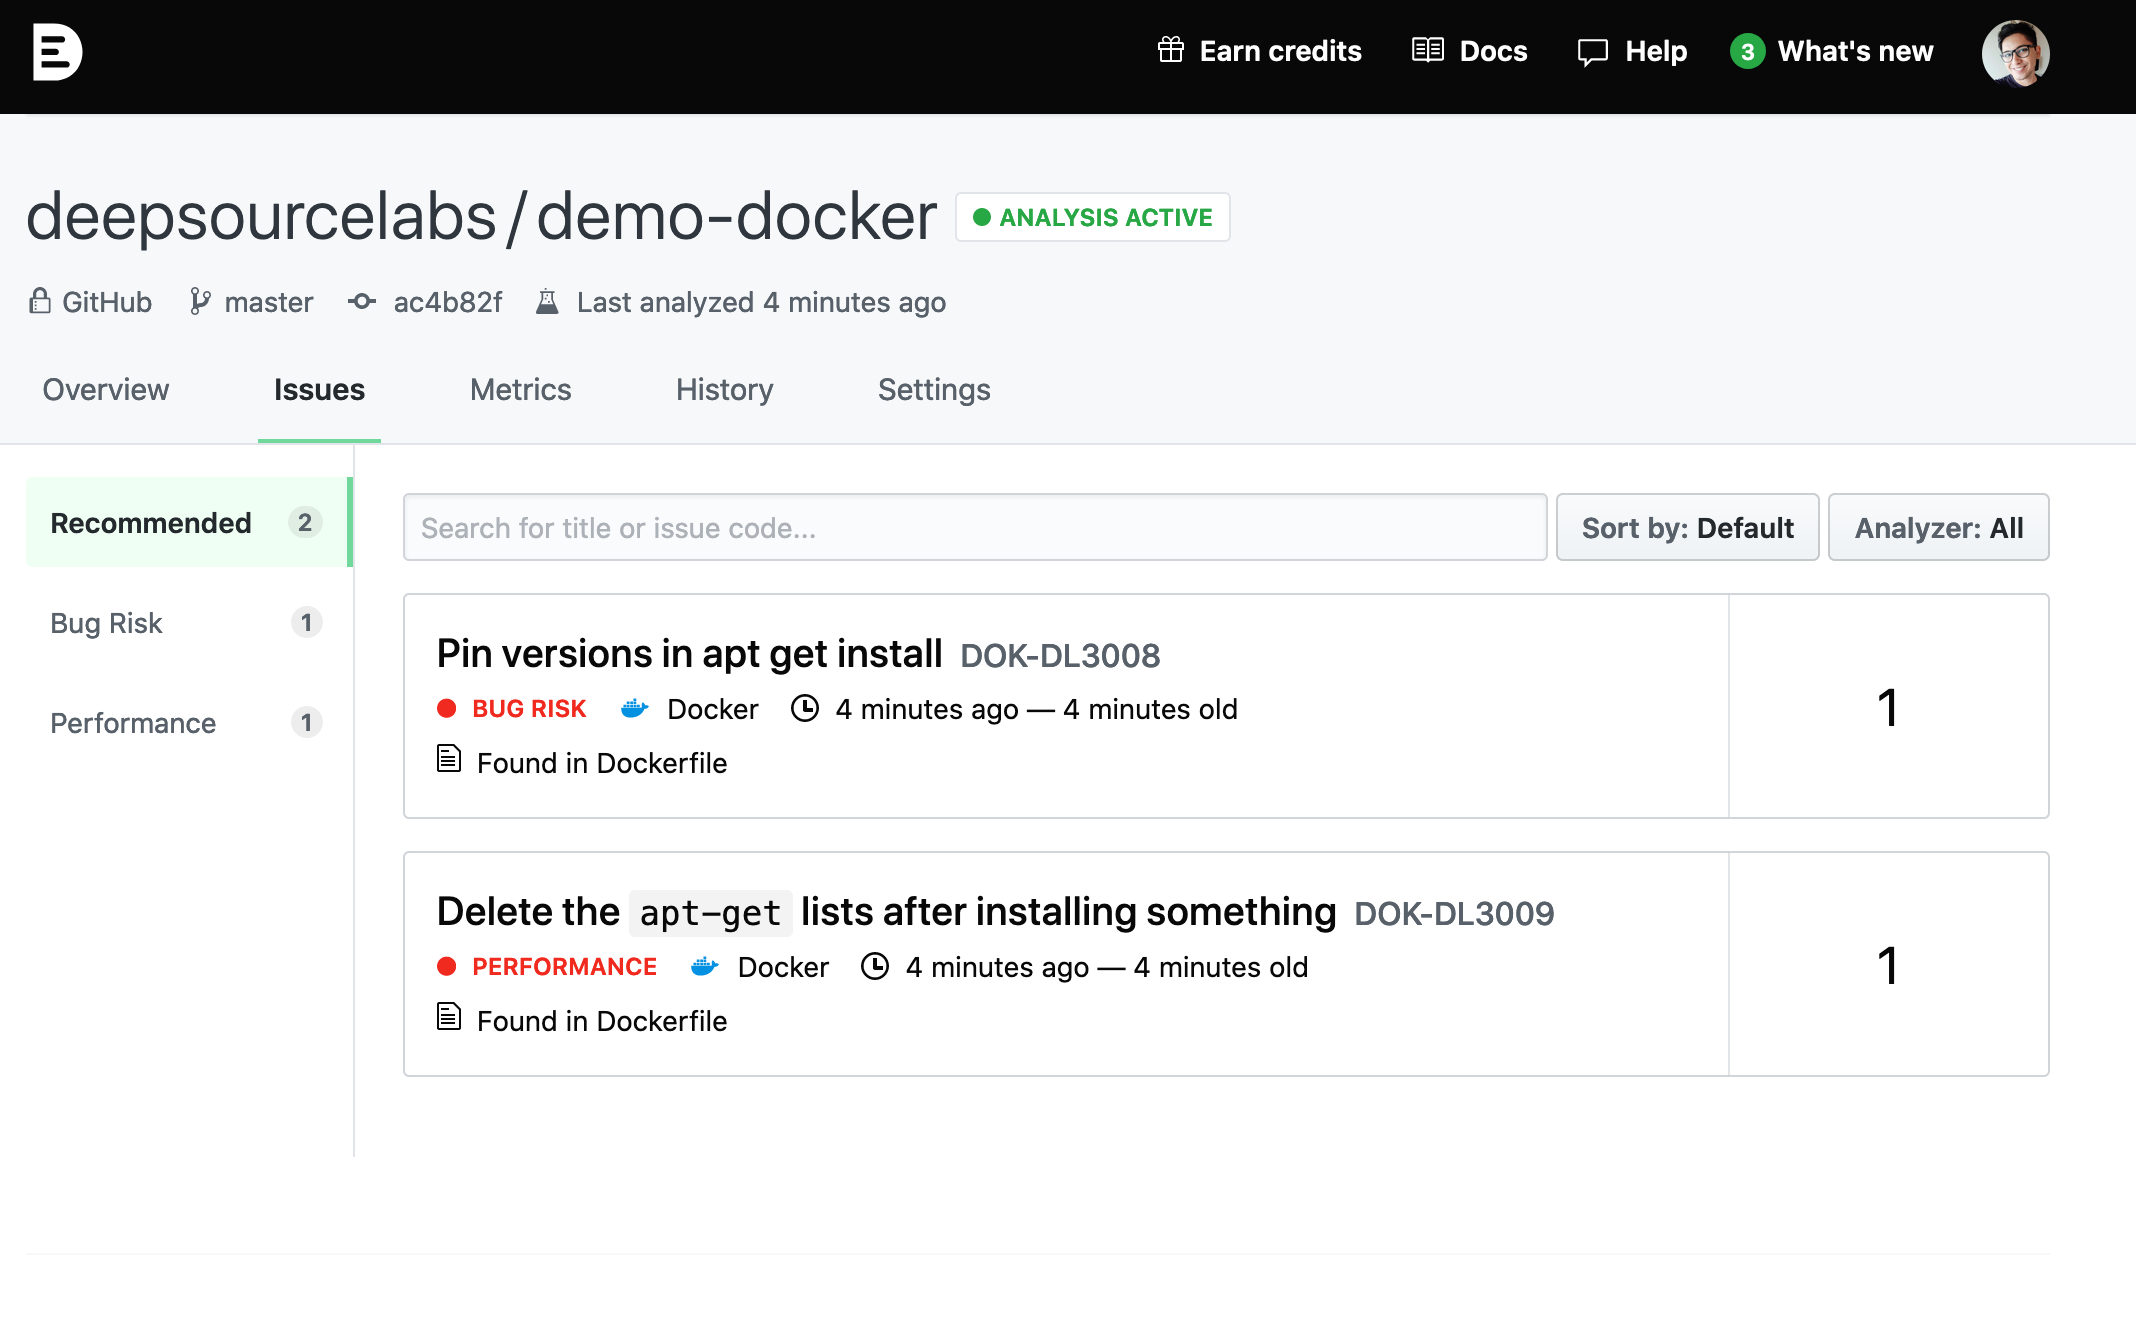Click the file icon beside Found in Dockerfile
The width and height of the screenshot is (2136, 1326).
[x=448, y=759]
